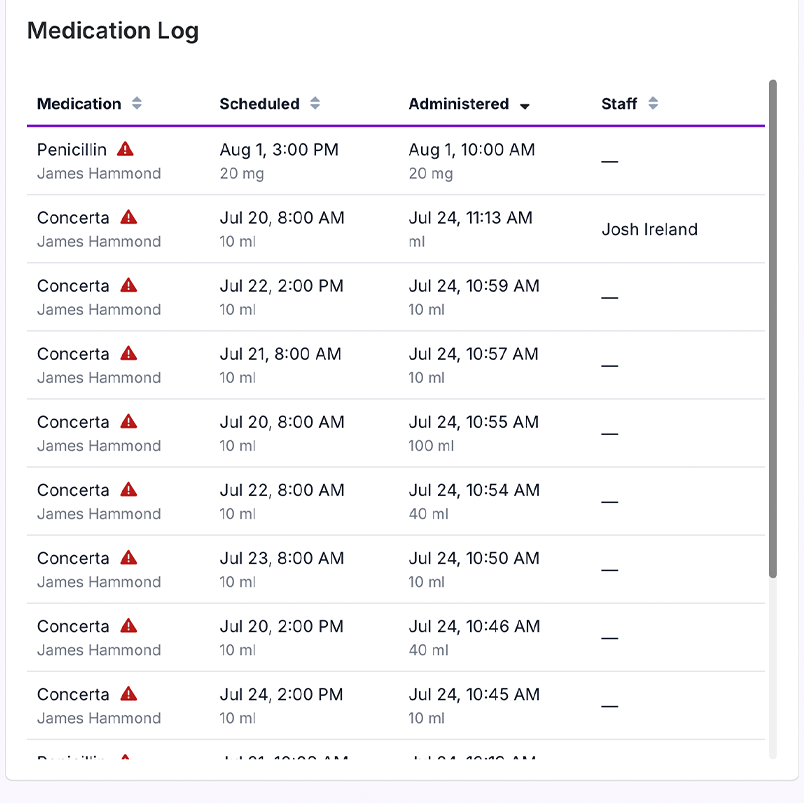Click the warning triangle on the Jul 22, 2:00 PM Concerta row
Screen dimensions: 804x803
click(128, 285)
